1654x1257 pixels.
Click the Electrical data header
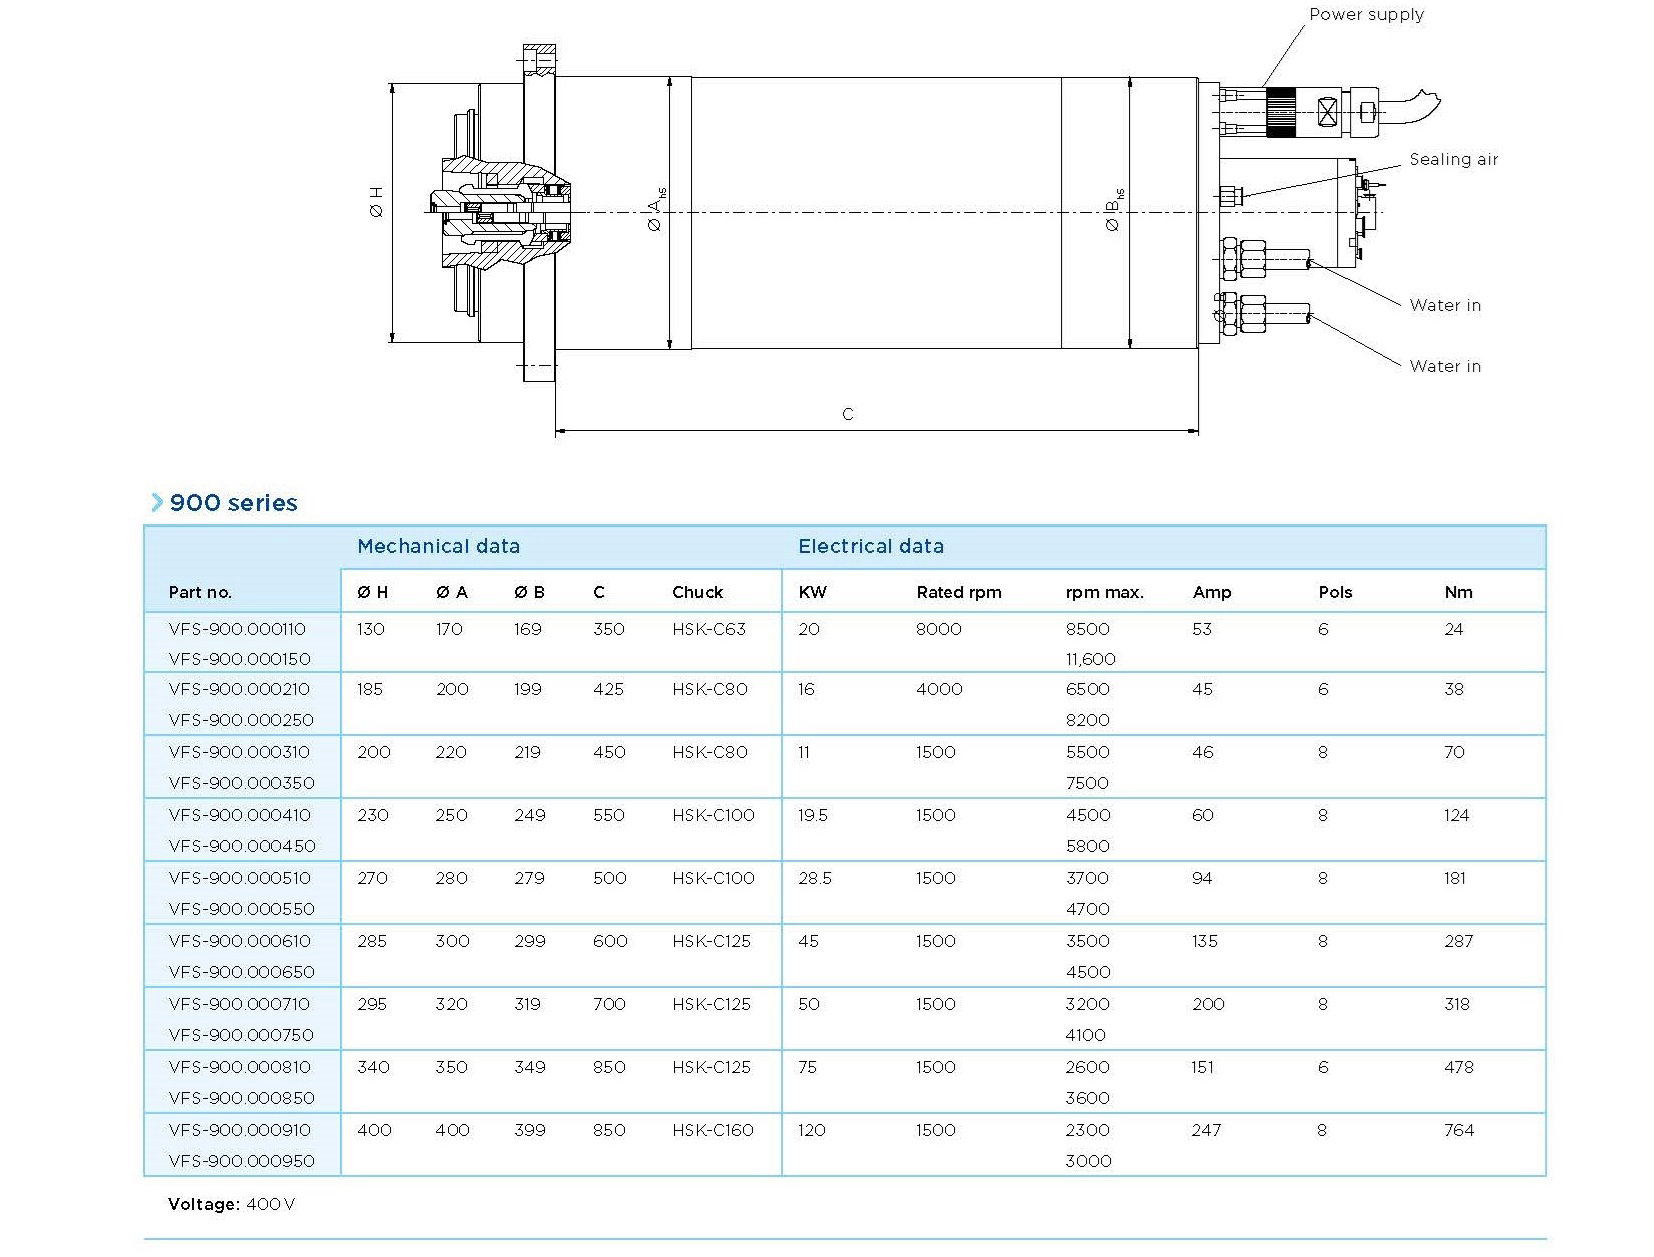870,547
